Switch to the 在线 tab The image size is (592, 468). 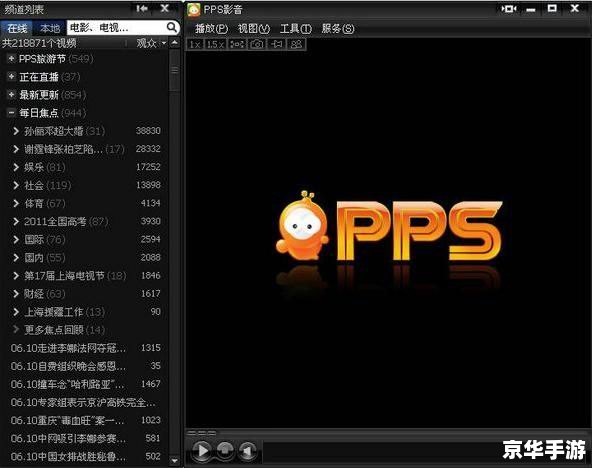(17, 28)
